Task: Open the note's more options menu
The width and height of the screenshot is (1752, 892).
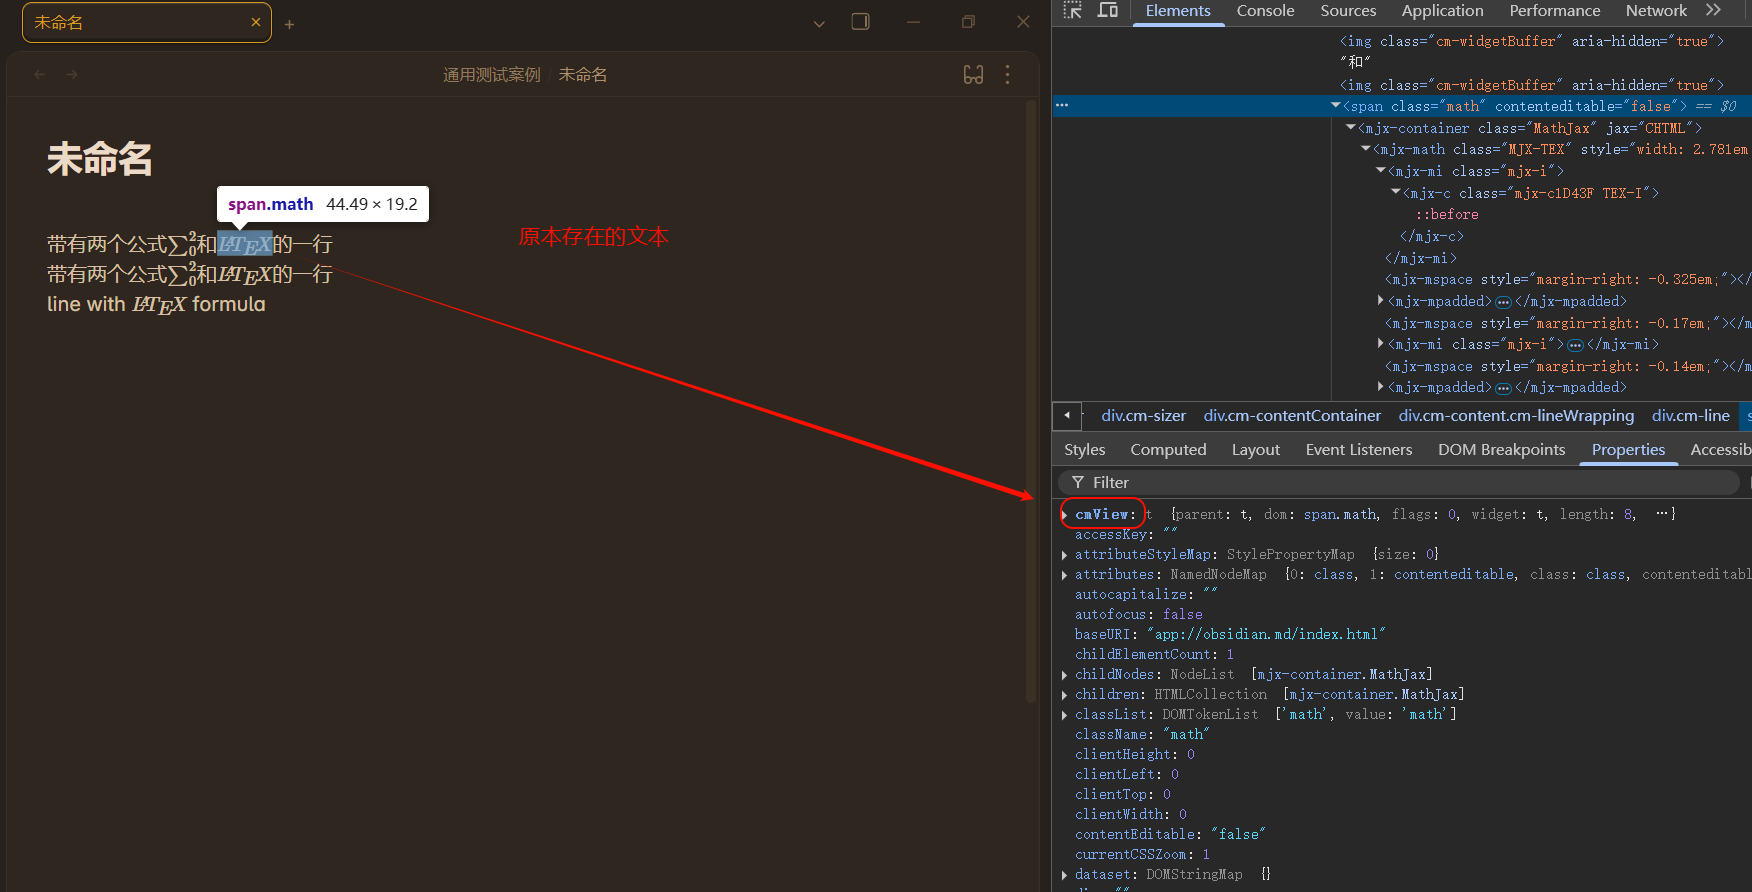Action: tap(1007, 75)
